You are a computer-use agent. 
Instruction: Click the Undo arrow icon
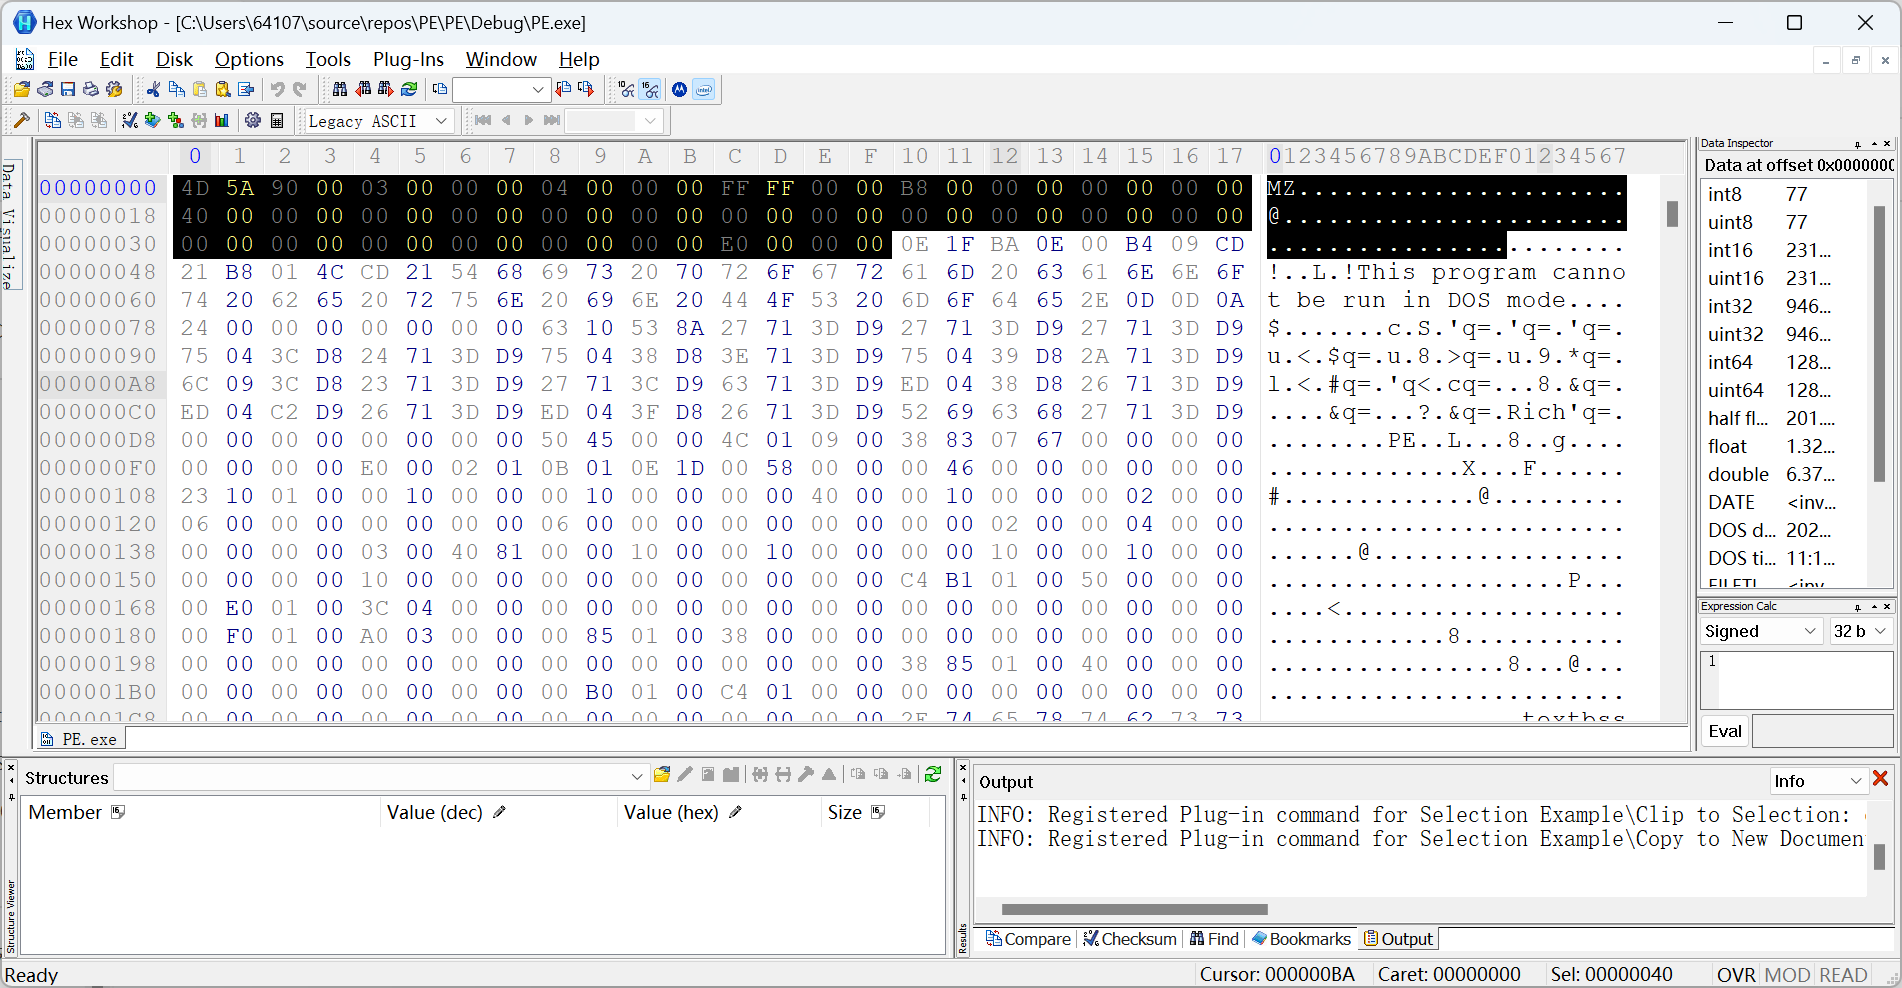point(277,90)
